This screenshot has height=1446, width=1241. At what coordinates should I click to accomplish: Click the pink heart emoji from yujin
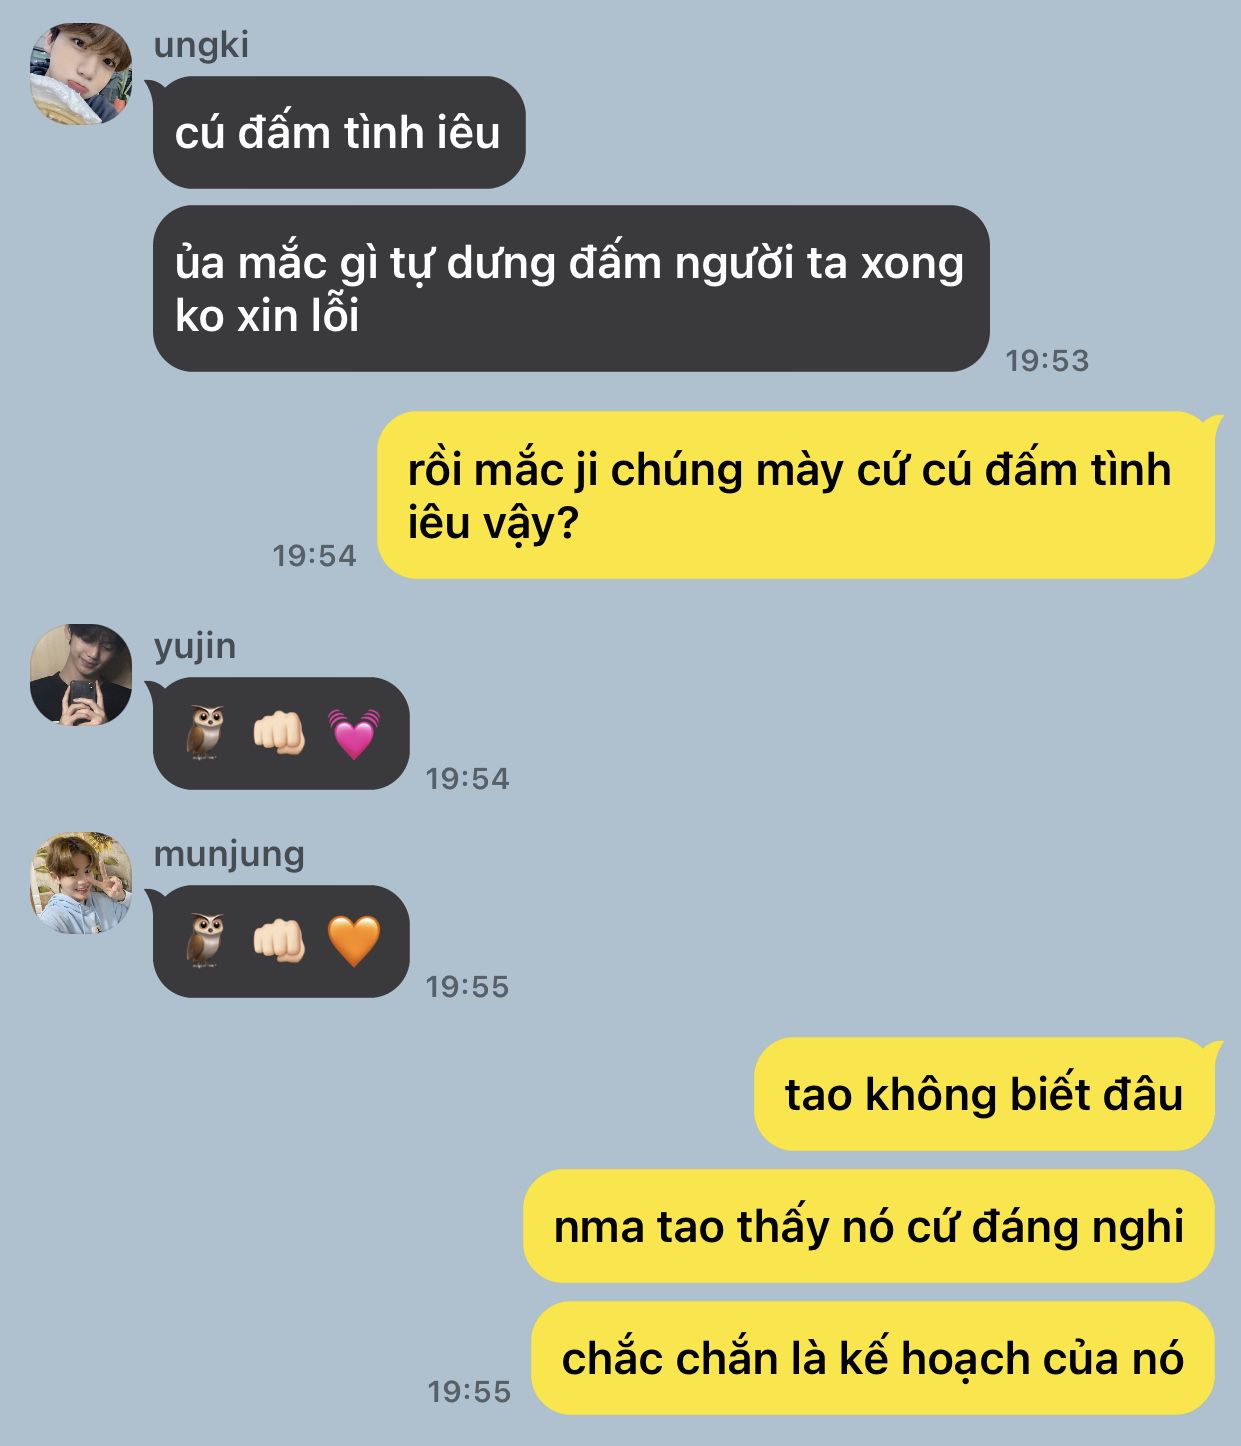354,733
